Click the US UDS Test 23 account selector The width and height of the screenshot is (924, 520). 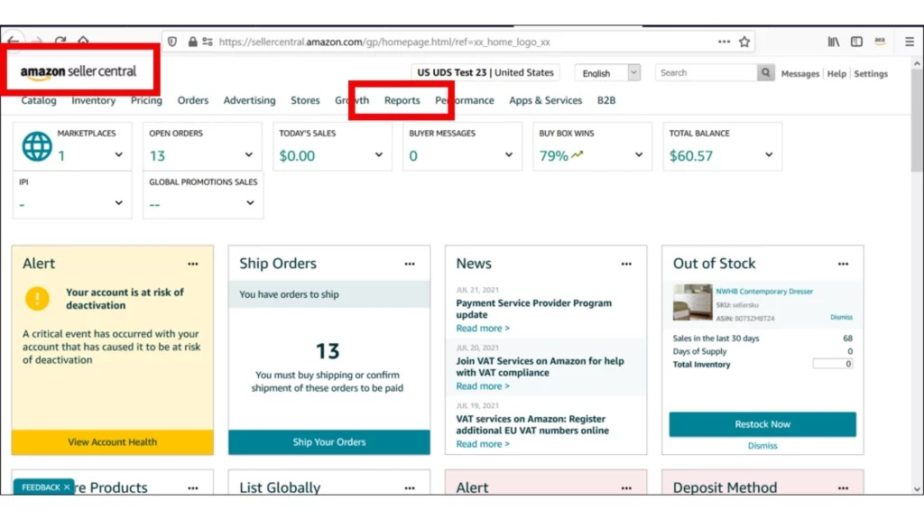click(486, 73)
